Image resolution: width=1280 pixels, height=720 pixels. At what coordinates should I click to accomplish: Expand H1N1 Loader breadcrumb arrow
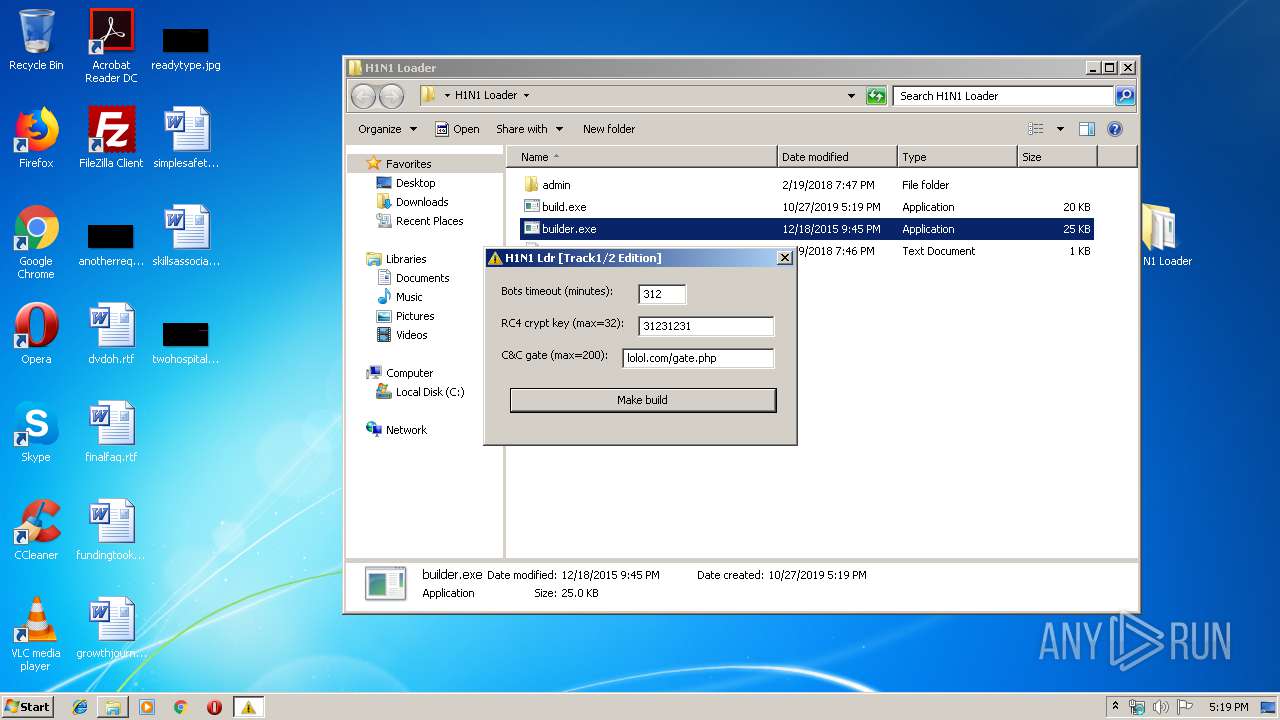[526, 96]
